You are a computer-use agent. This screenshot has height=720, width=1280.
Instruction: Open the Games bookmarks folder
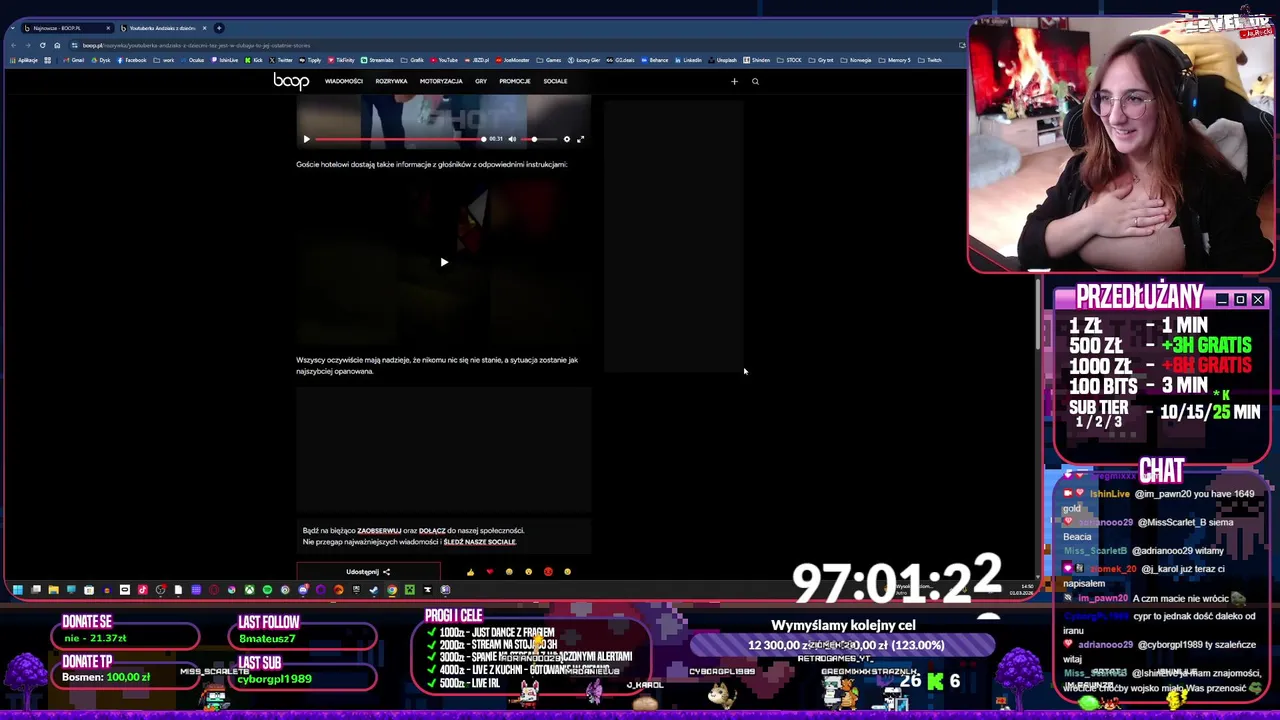(549, 60)
